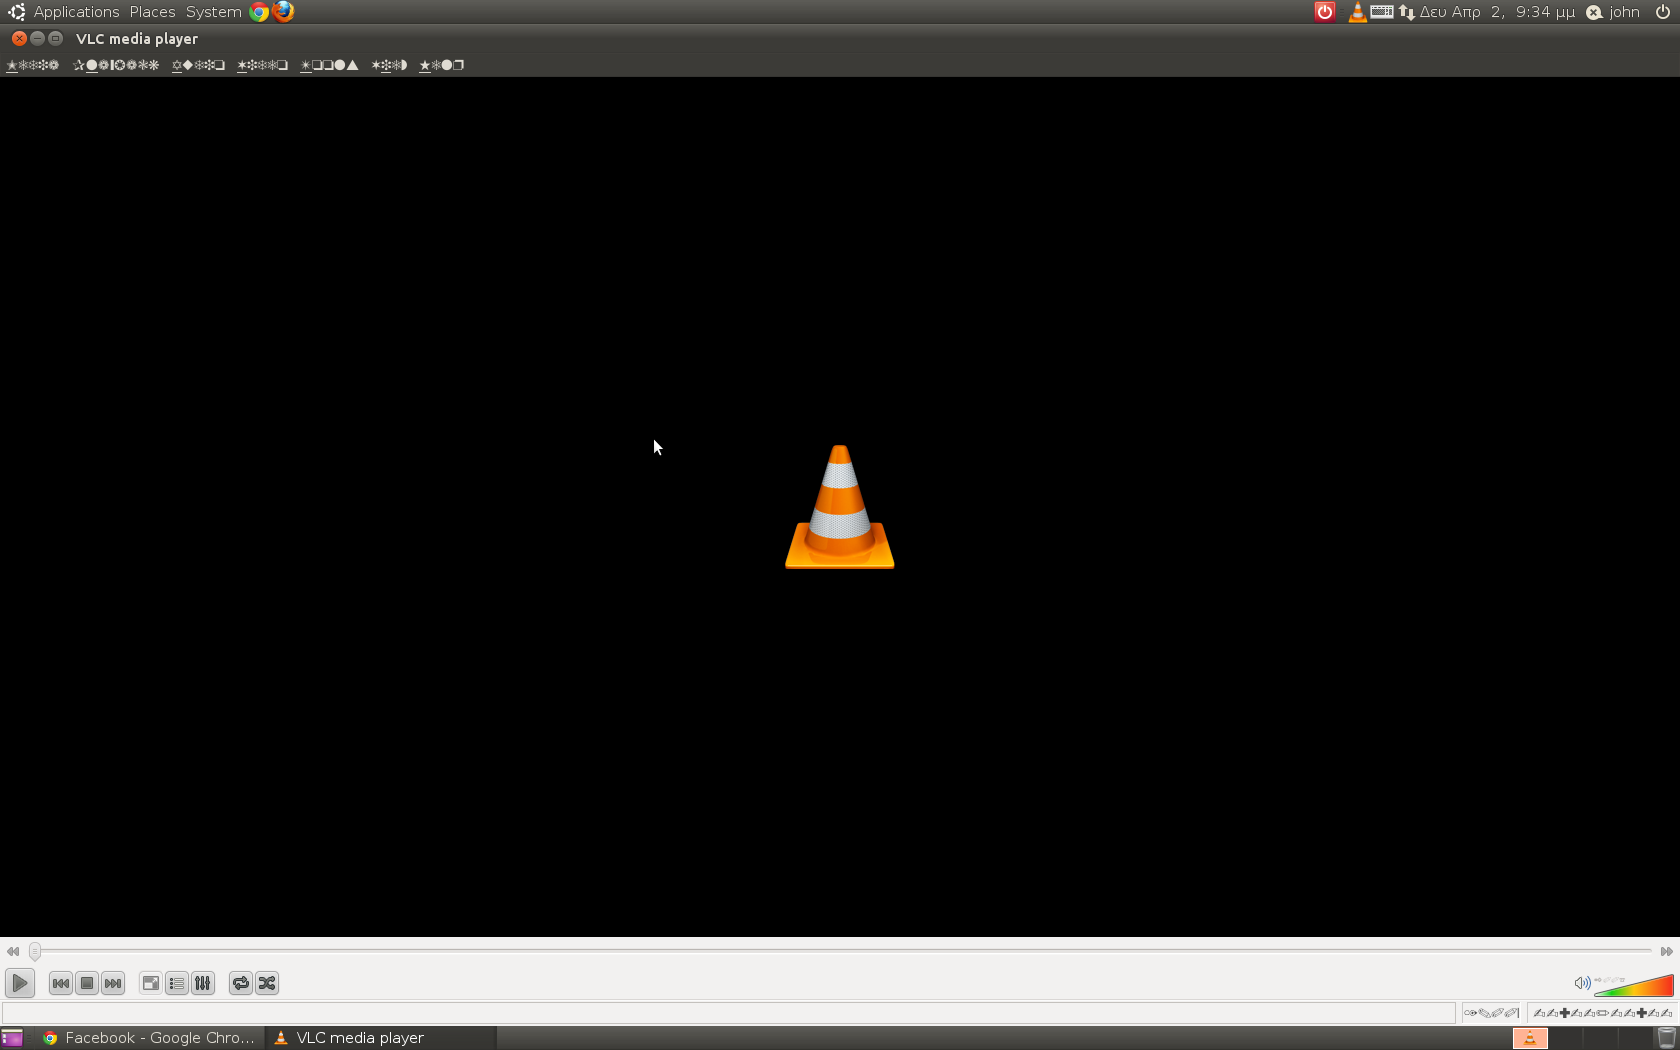Stop playback with the stop button
1680x1050 pixels.
click(87, 983)
